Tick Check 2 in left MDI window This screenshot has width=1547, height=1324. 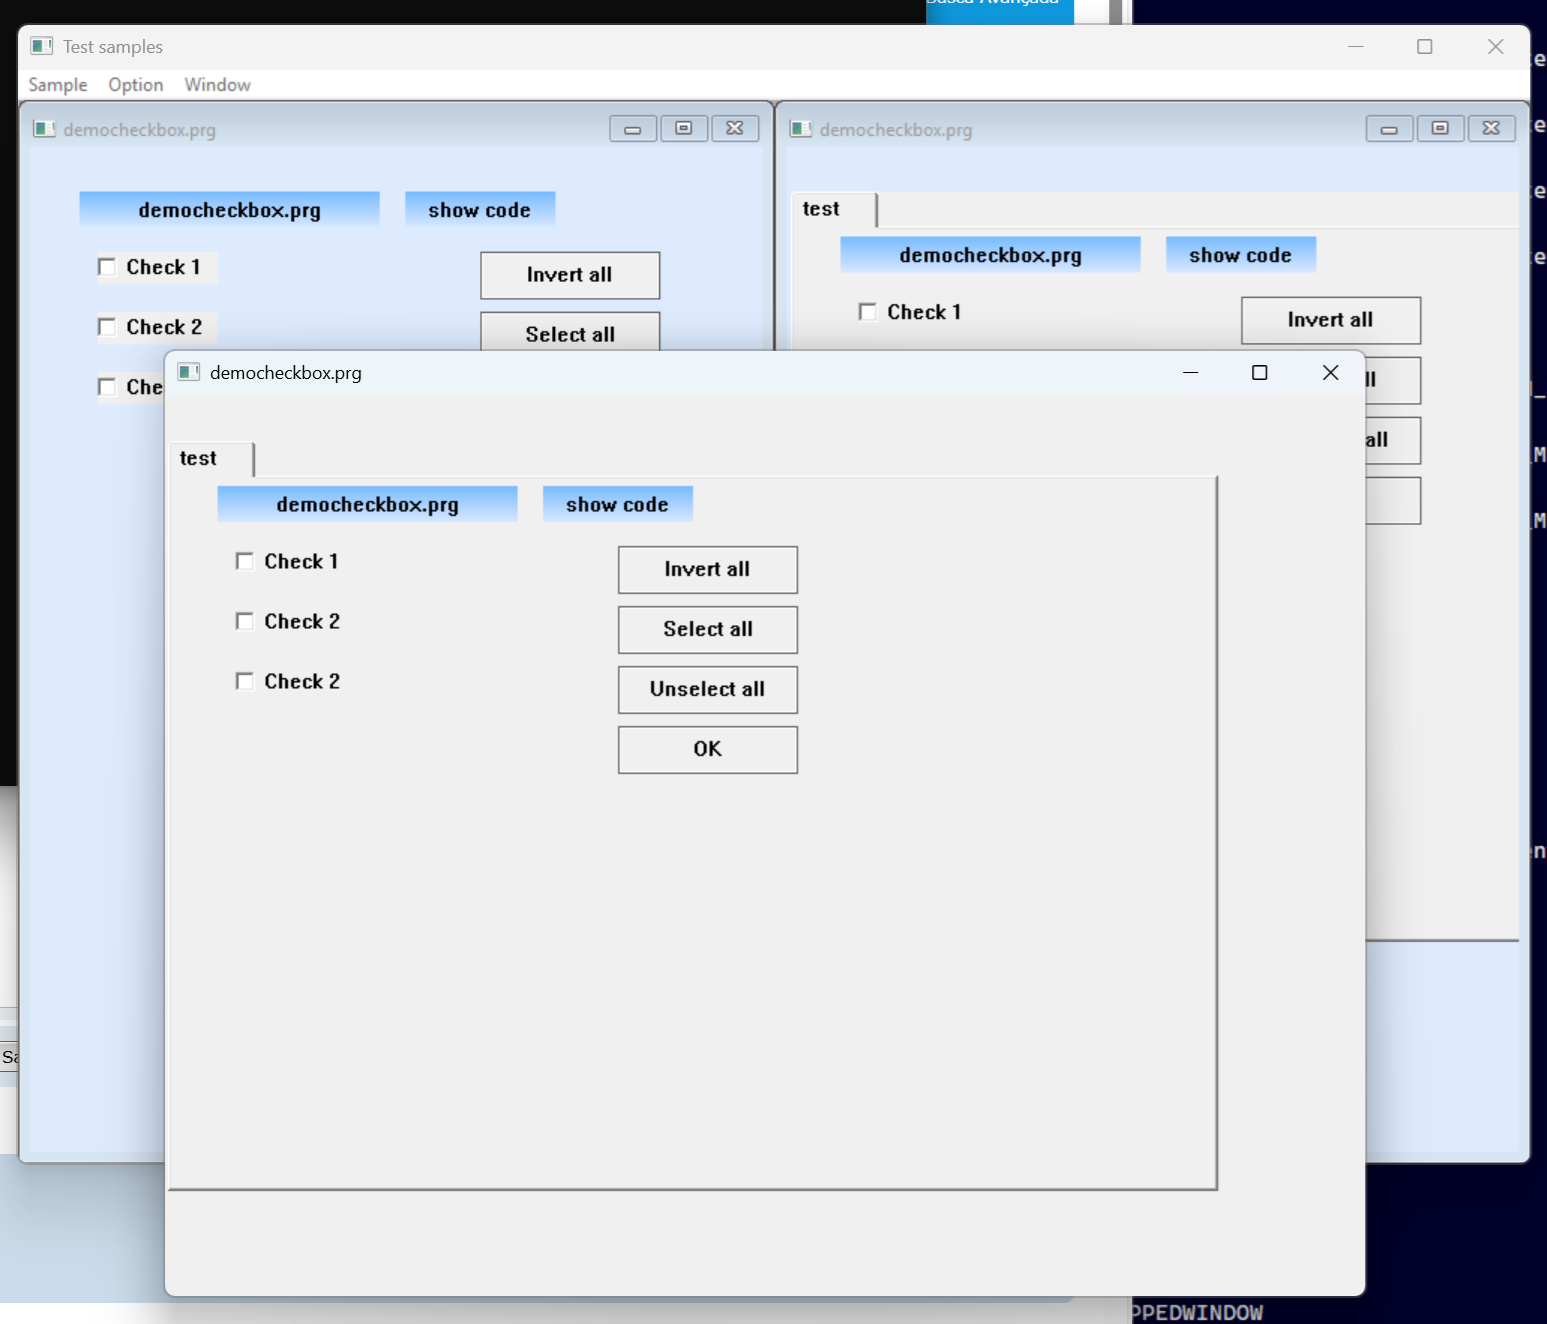click(106, 327)
